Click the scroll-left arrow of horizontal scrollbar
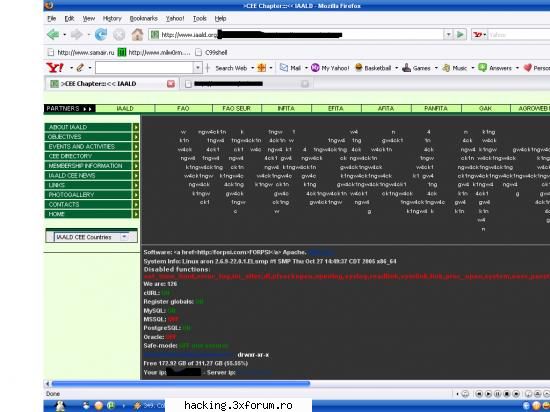Image resolution: width=550 pixels, height=412 pixels. [48, 384]
